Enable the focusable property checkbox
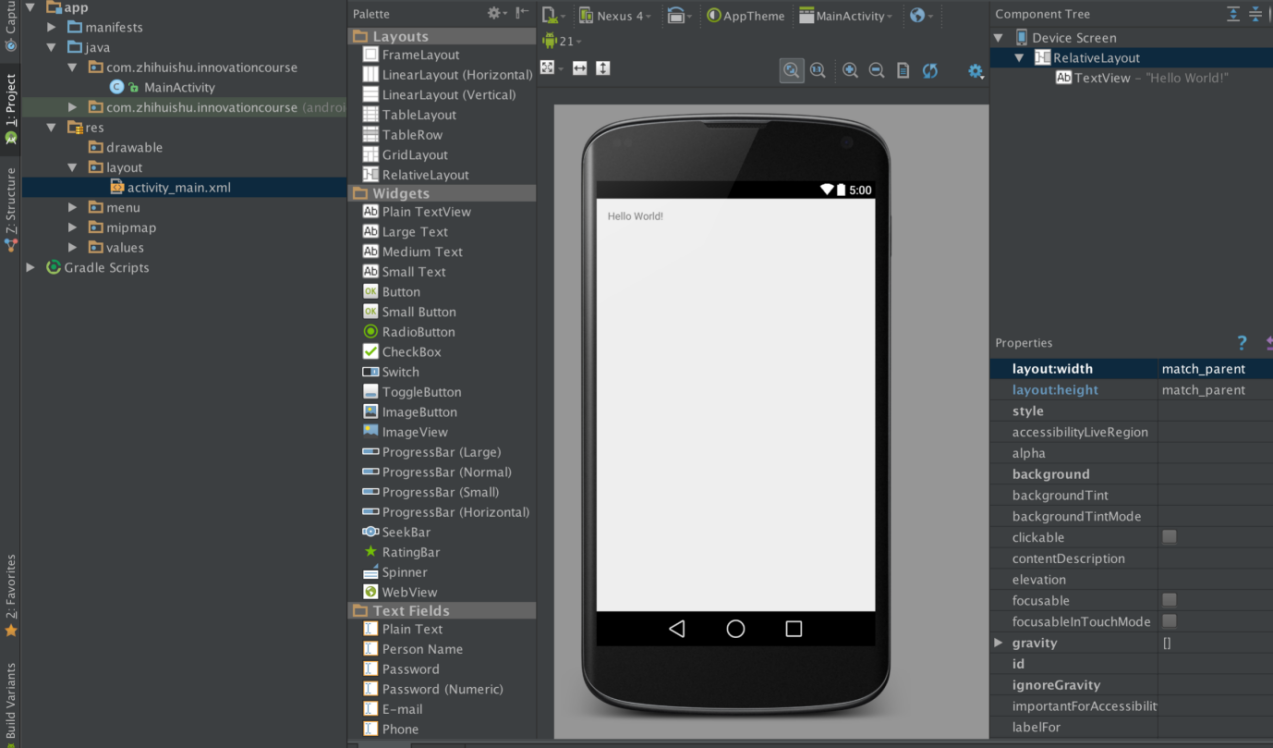1273x748 pixels. pyautogui.click(x=1169, y=600)
